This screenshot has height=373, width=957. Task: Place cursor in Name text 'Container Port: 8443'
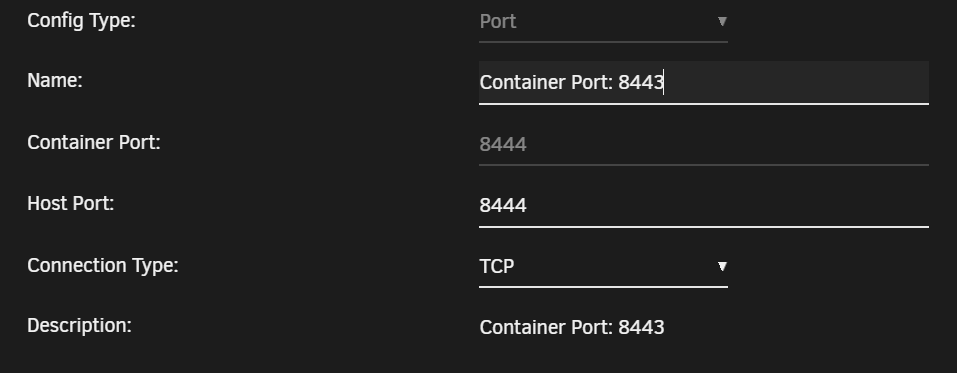click(x=572, y=82)
